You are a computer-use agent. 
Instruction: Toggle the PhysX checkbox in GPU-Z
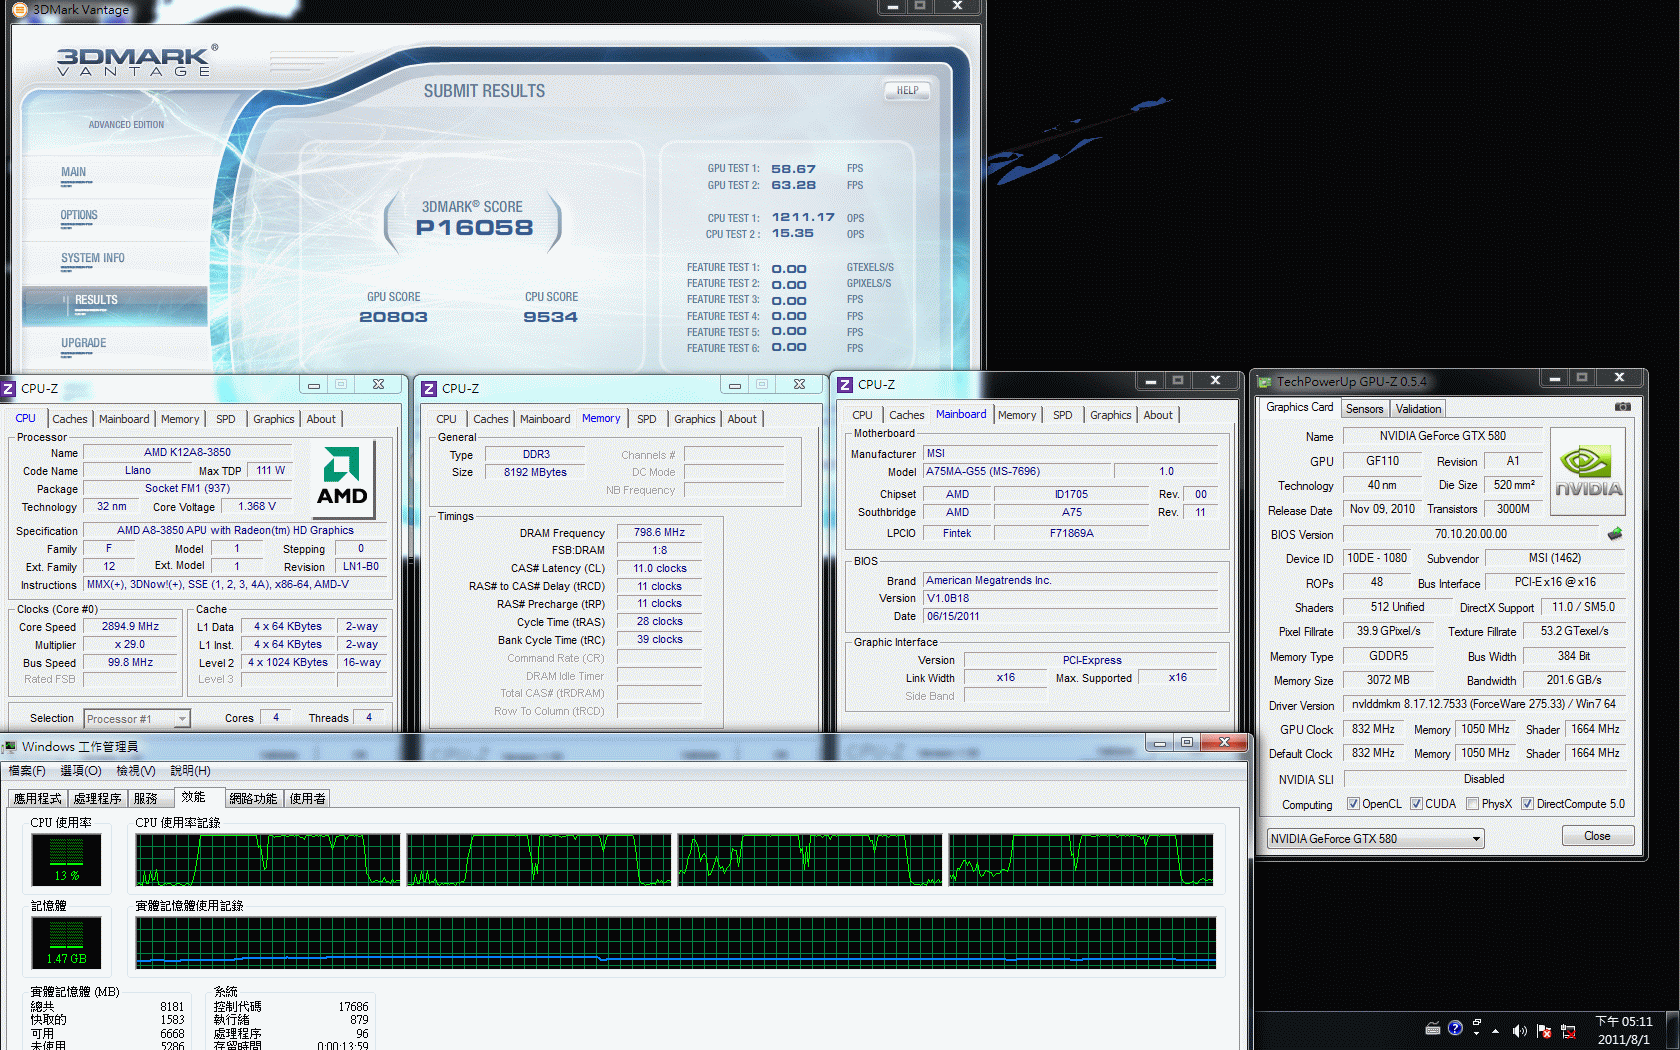click(1472, 804)
